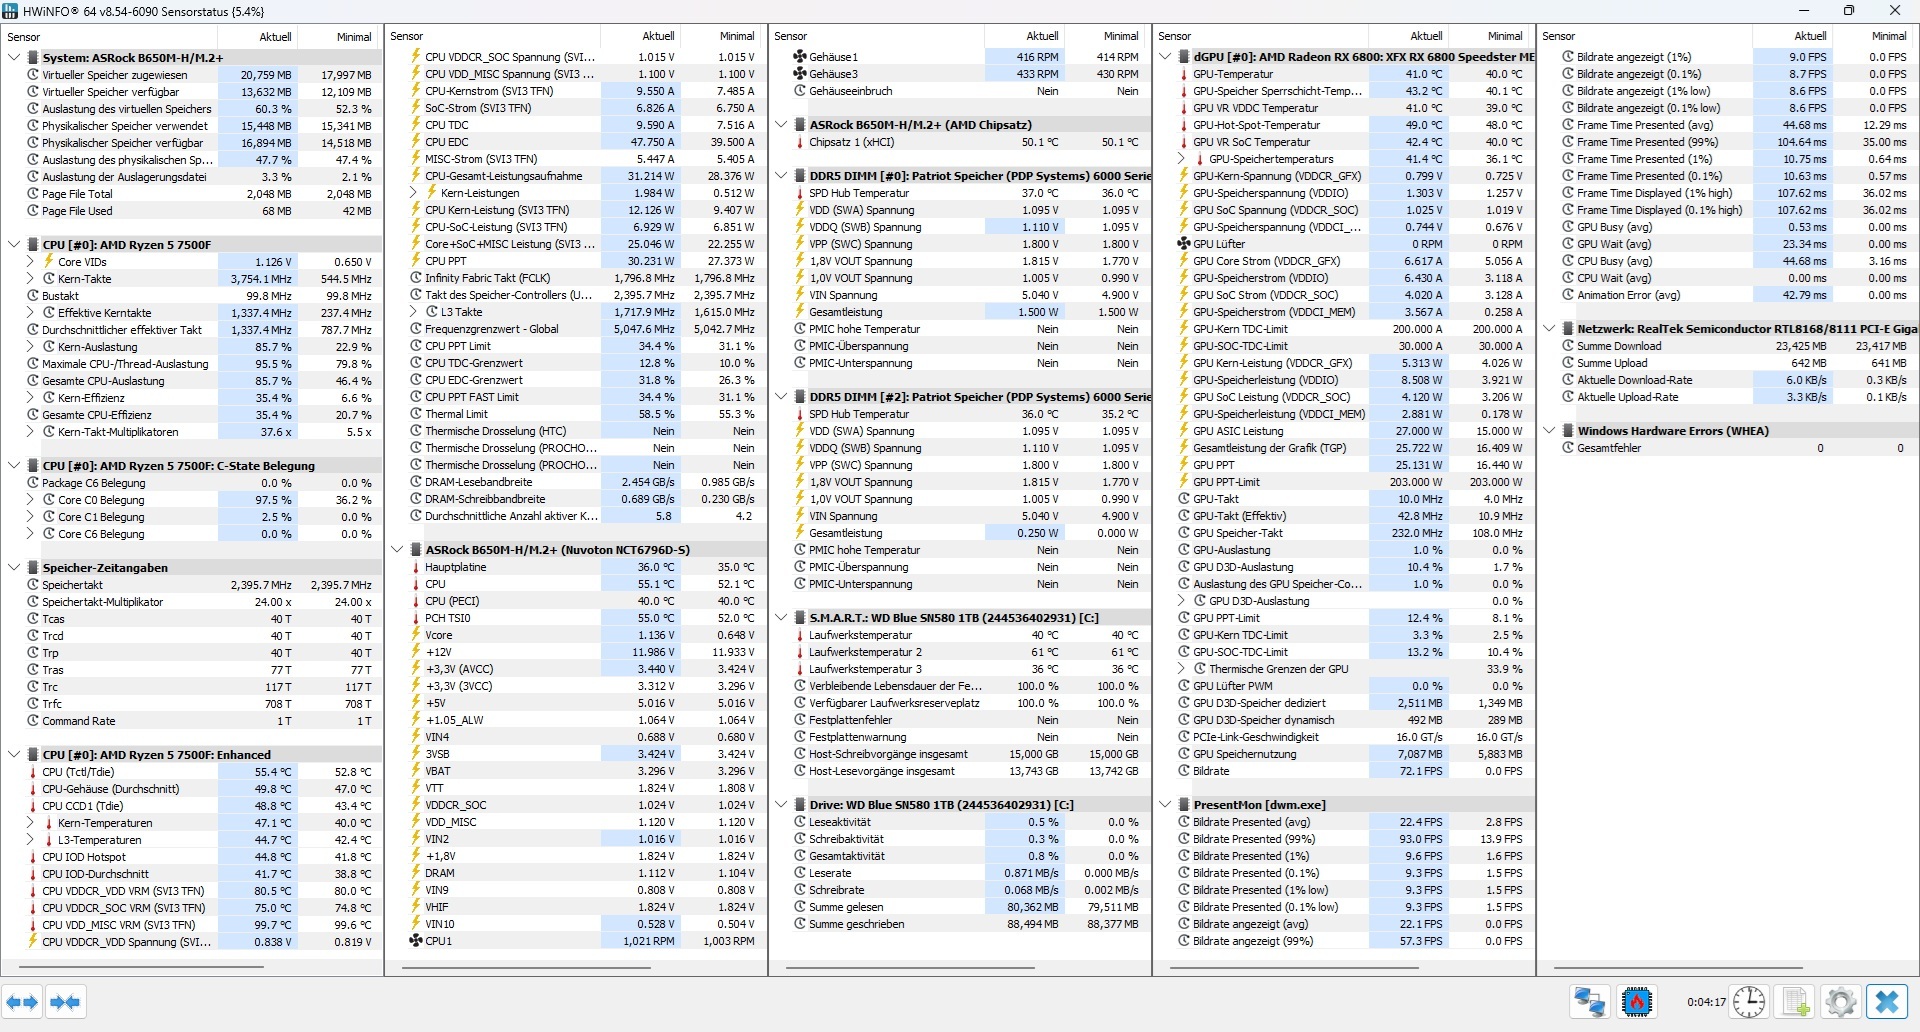Click thermometer icon beside GPU-Temperatur
1920x1032 pixels.
click(1184, 74)
